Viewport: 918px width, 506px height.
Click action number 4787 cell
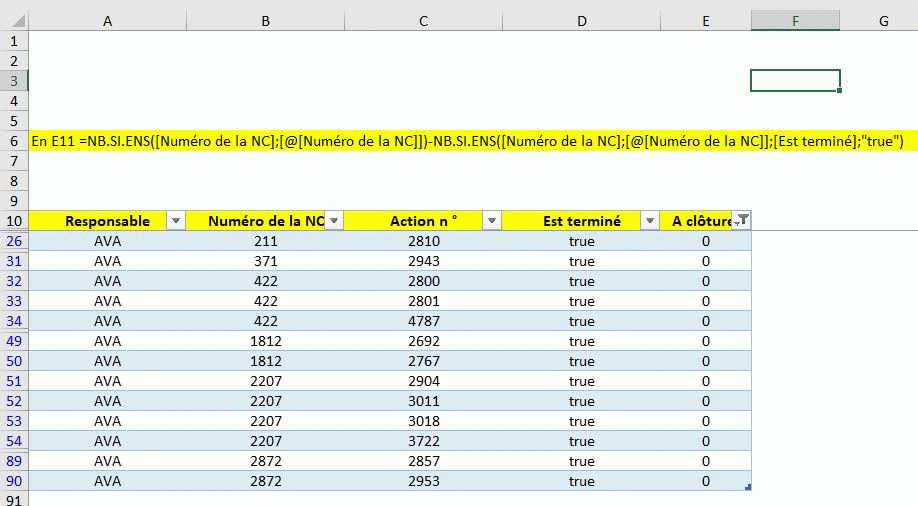coord(424,321)
